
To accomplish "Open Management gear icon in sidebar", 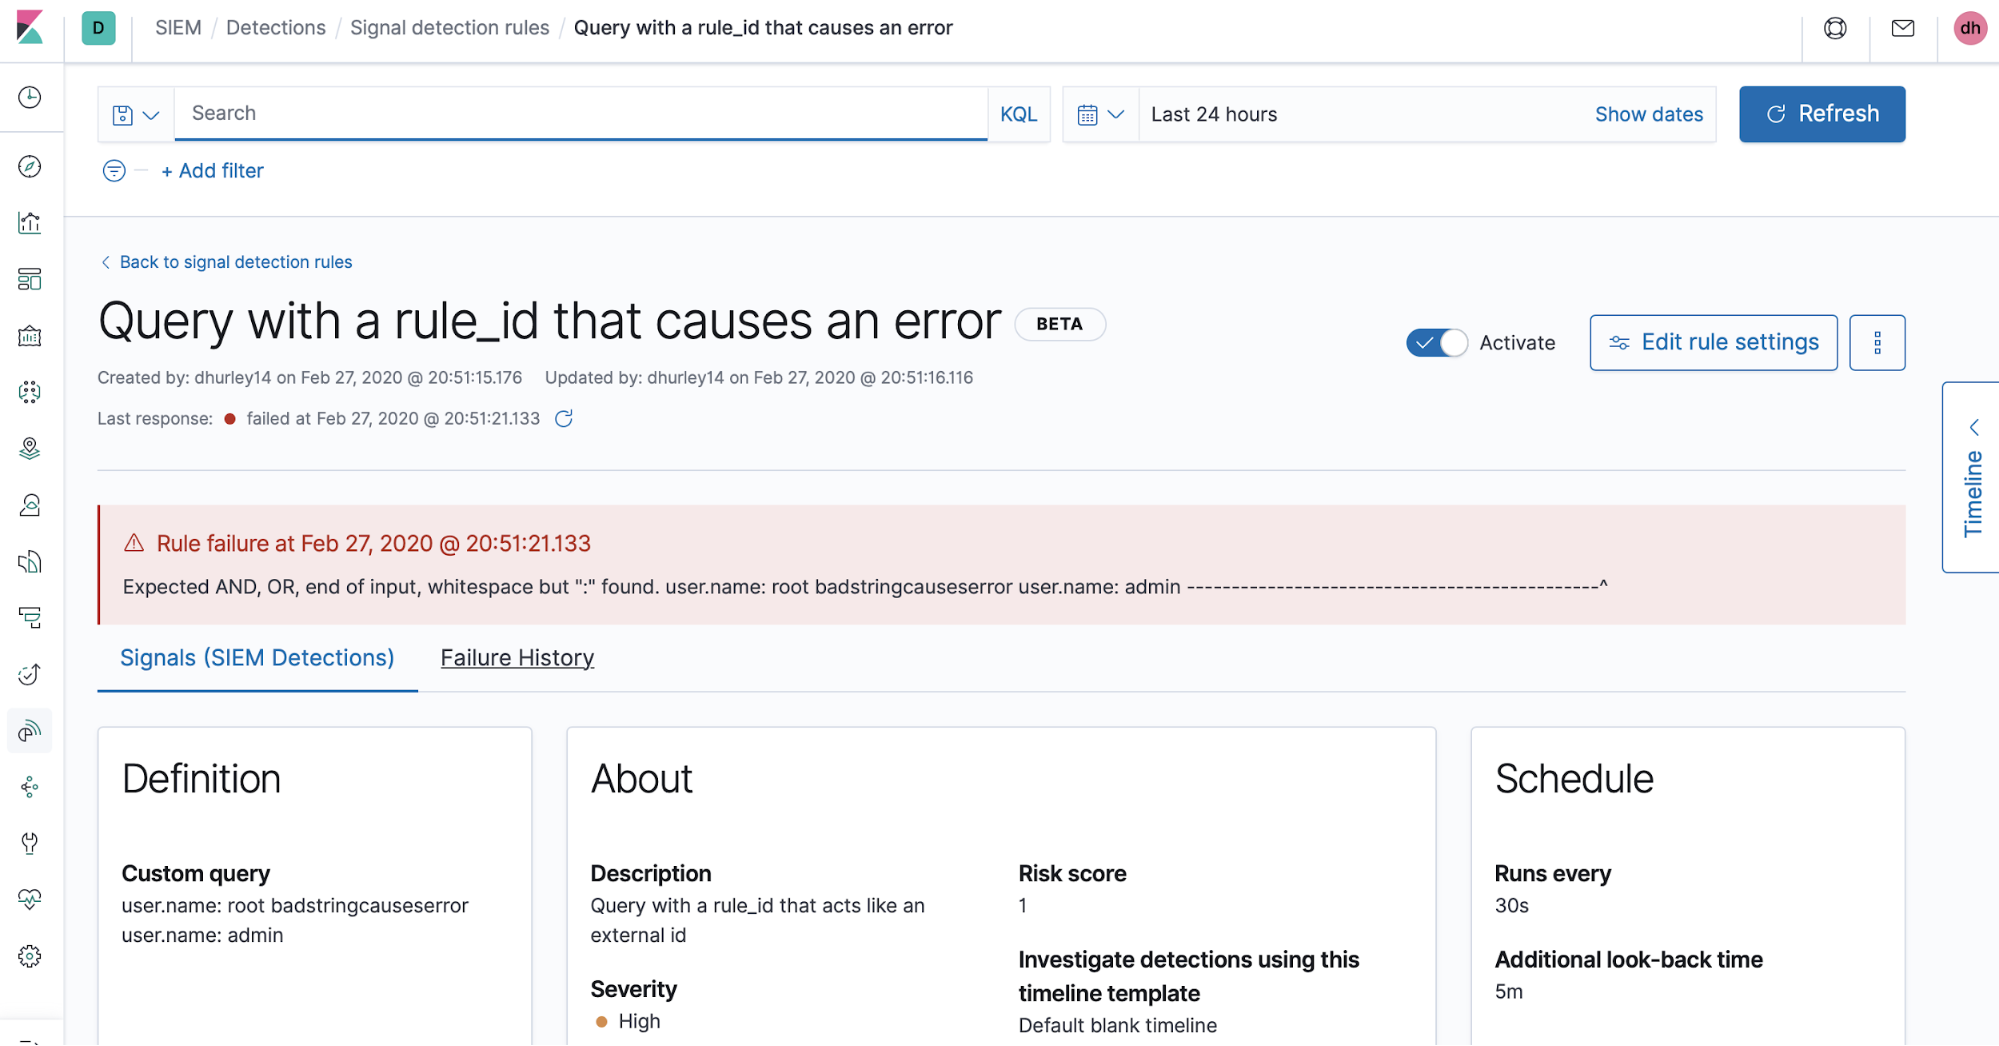I will coord(30,956).
